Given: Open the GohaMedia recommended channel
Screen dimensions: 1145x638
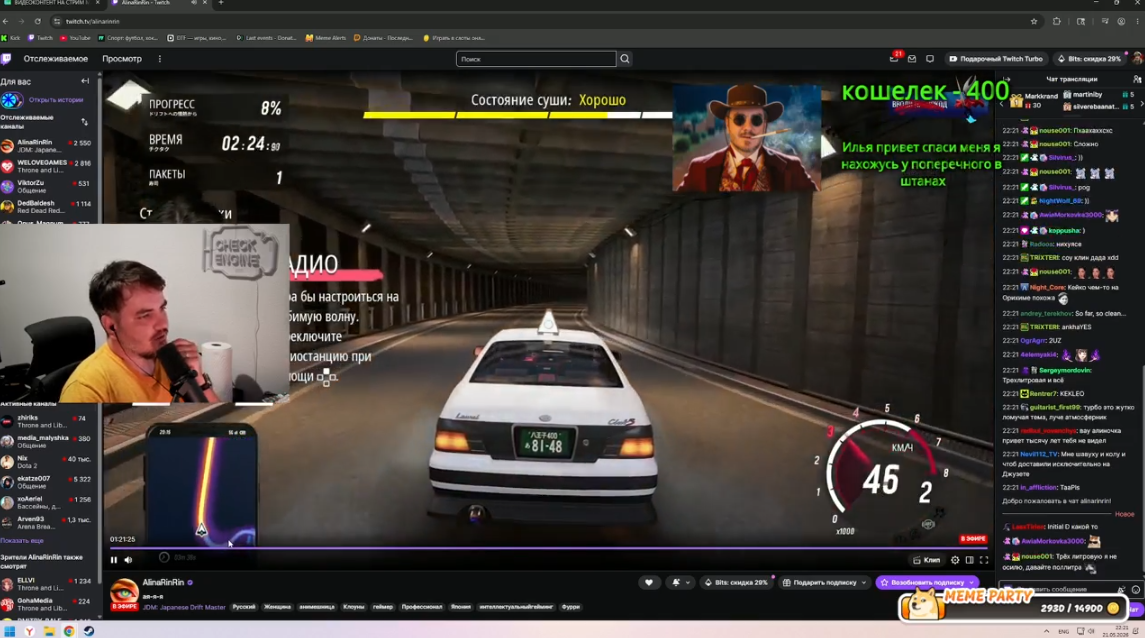Looking at the screenshot, I should [x=48, y=604].
